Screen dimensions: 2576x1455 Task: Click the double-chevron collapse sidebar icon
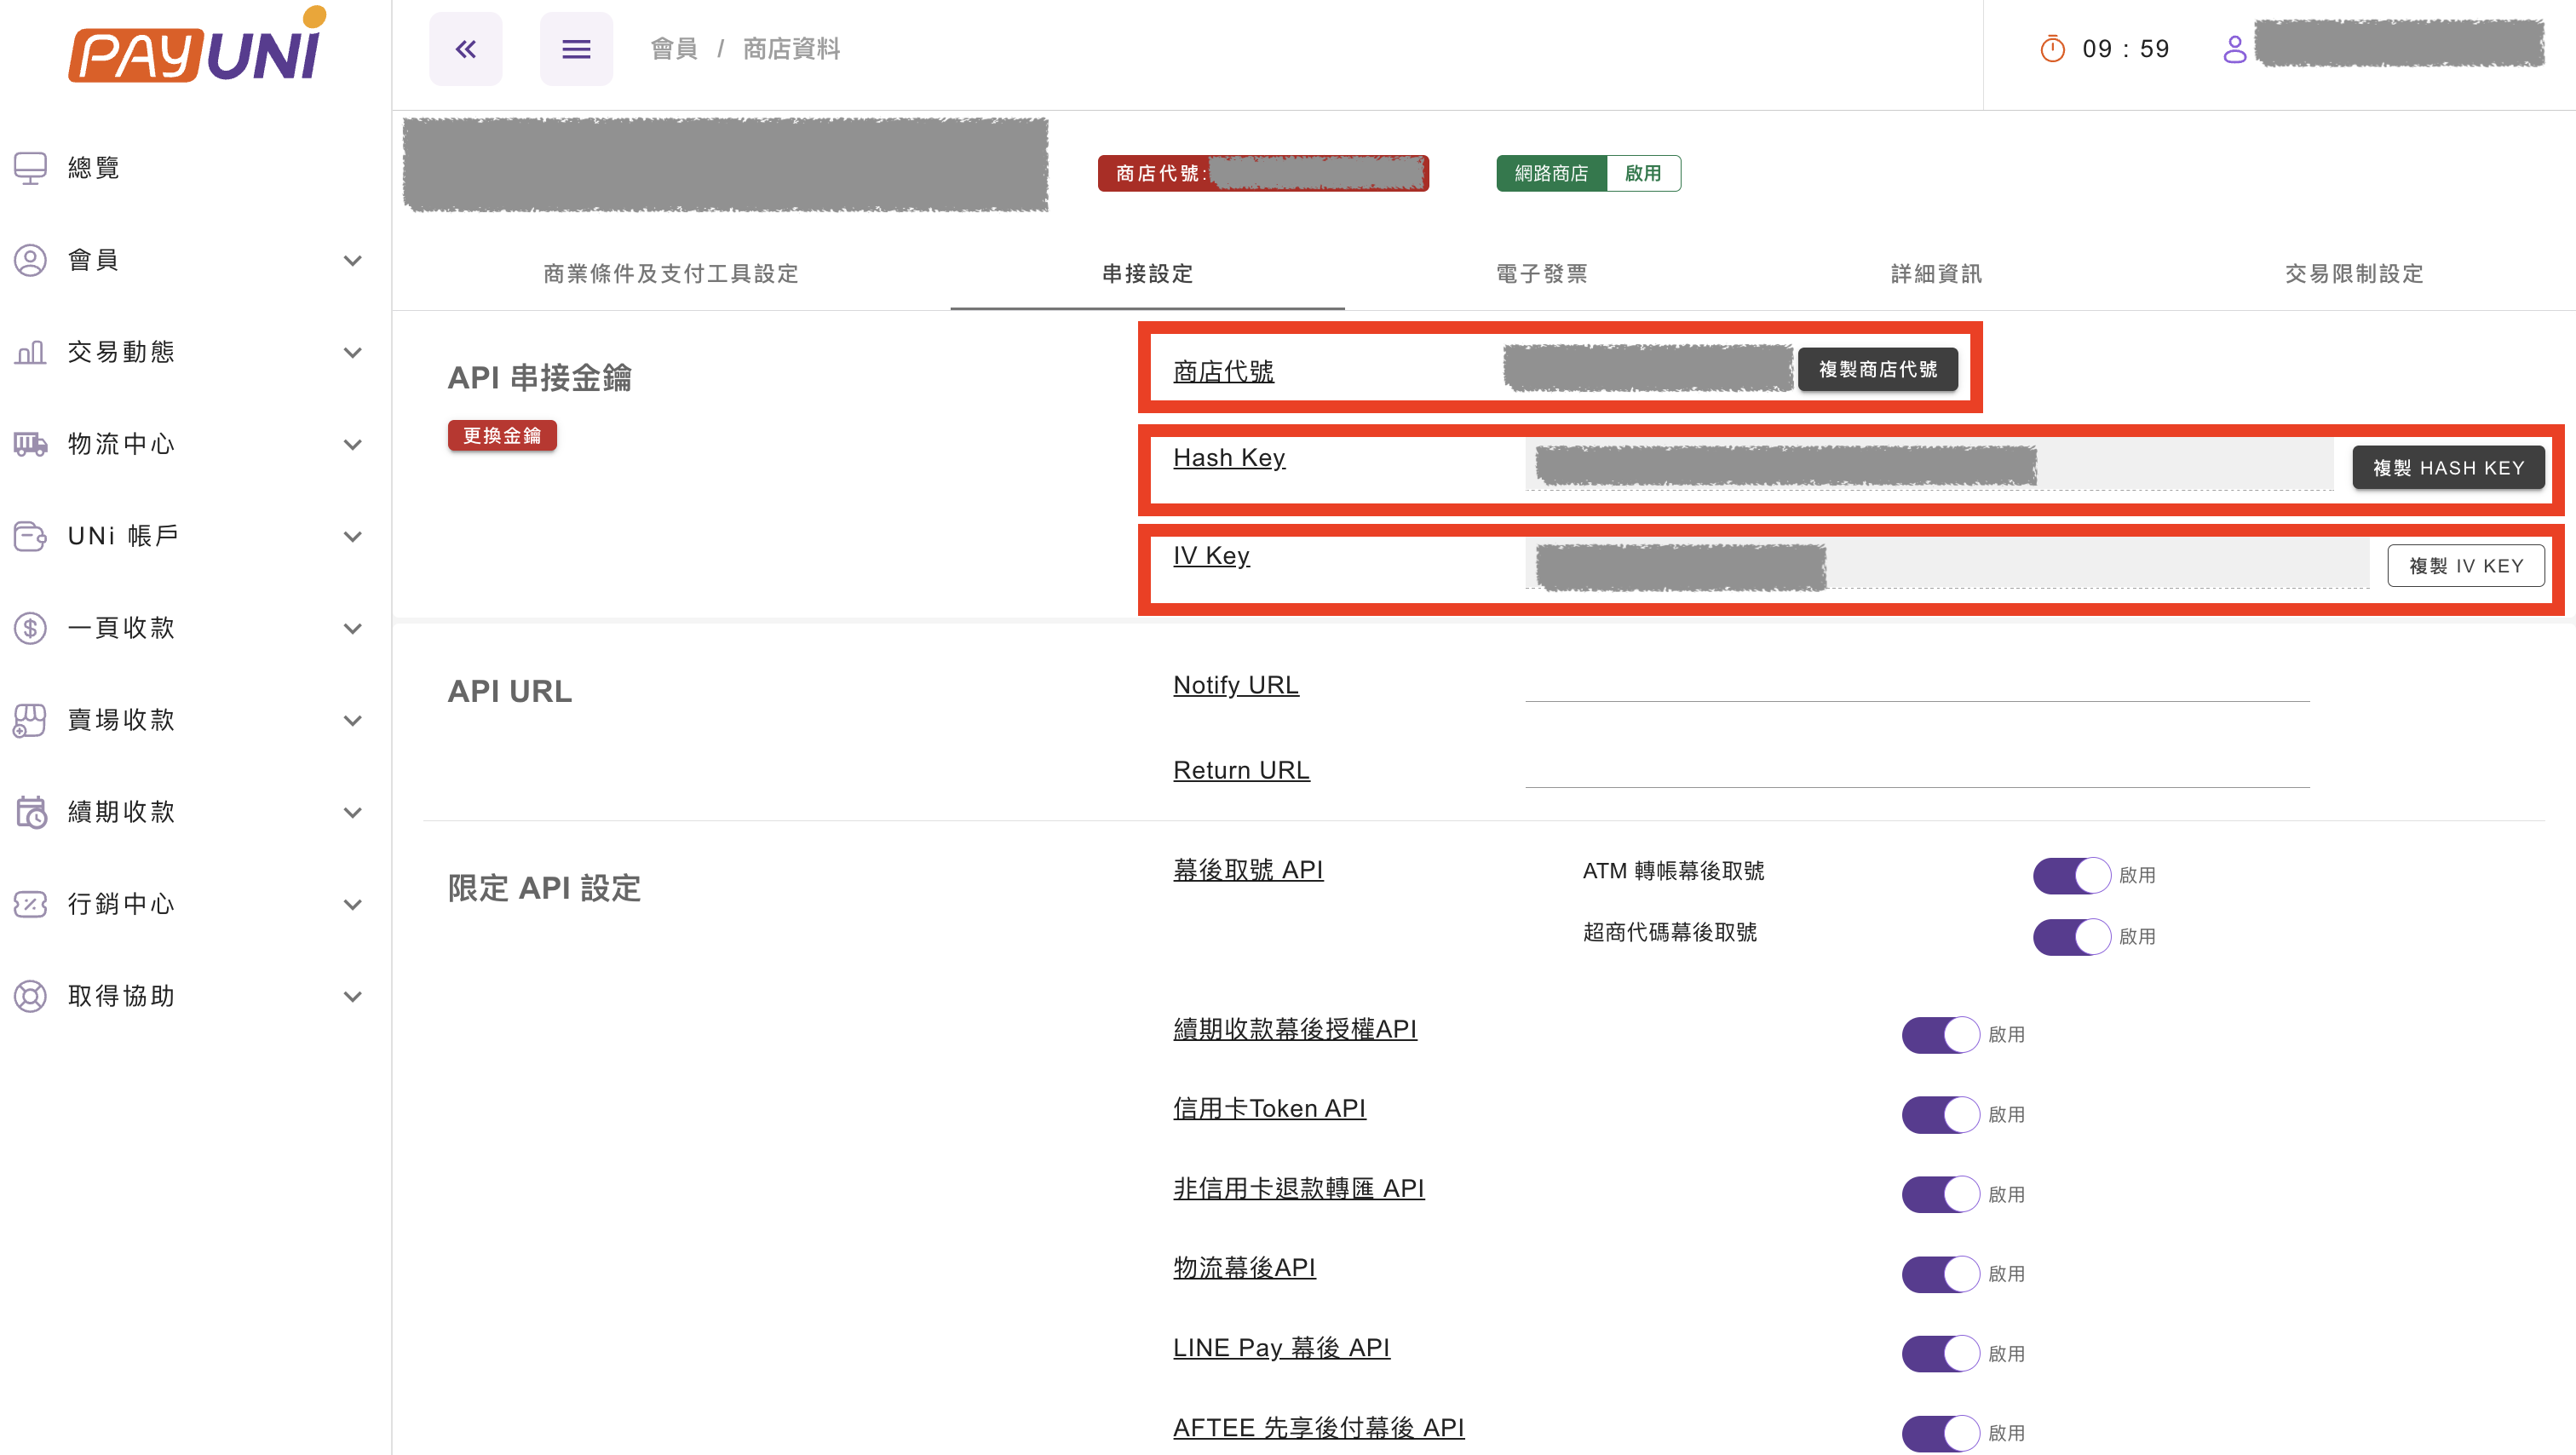pos(465,49)
